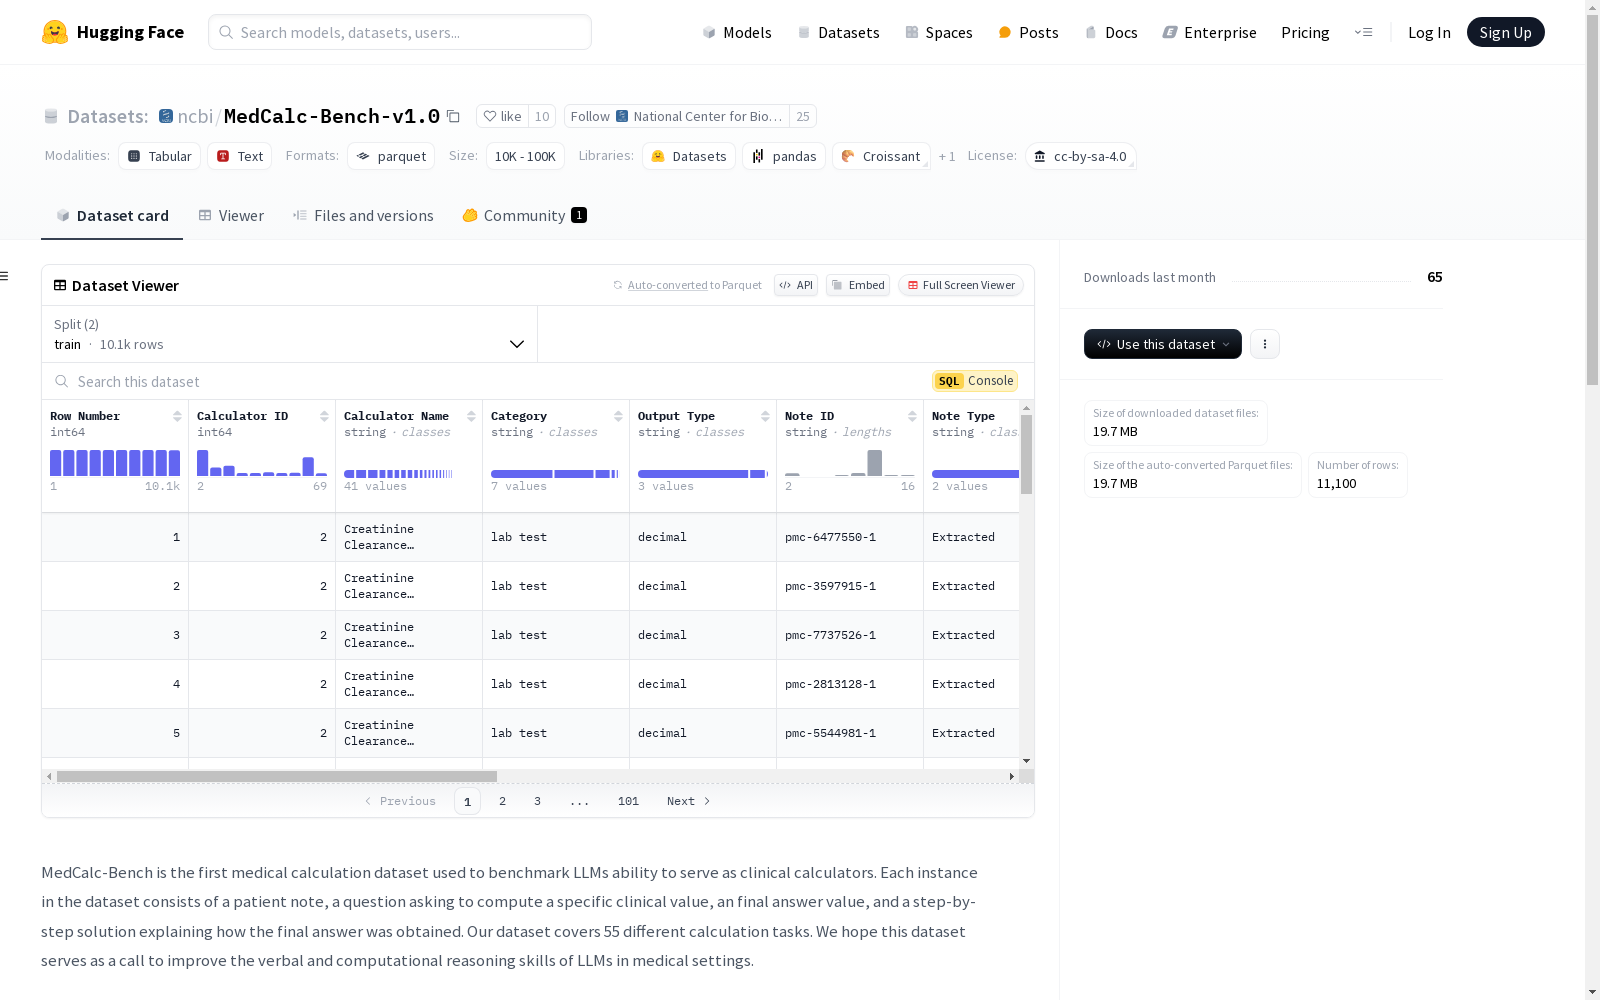Viewport: 1600px width, 1000px height.
Task: Click the search magnifier in dataset search
Action: tap(62, 381)
